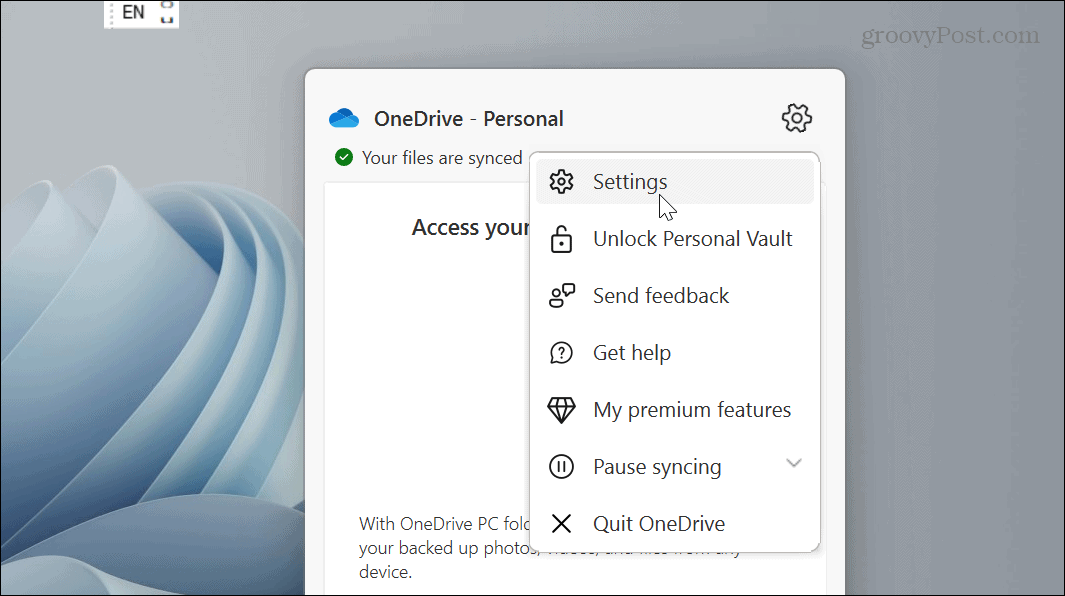Click the 'Access your' heading text

(471, 228)
